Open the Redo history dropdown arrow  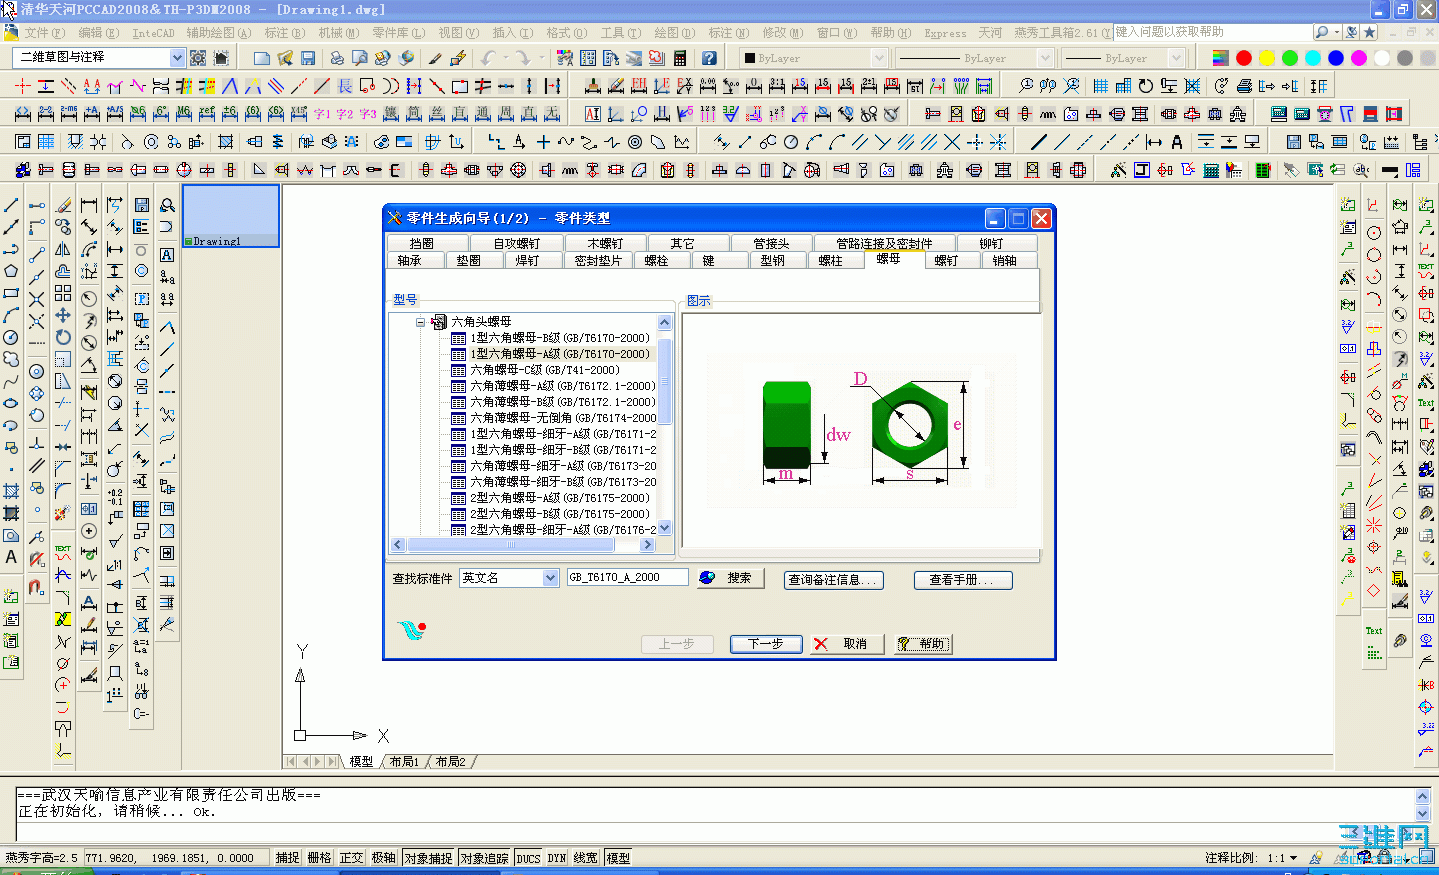pyautogui.click(x=540, y=58)
